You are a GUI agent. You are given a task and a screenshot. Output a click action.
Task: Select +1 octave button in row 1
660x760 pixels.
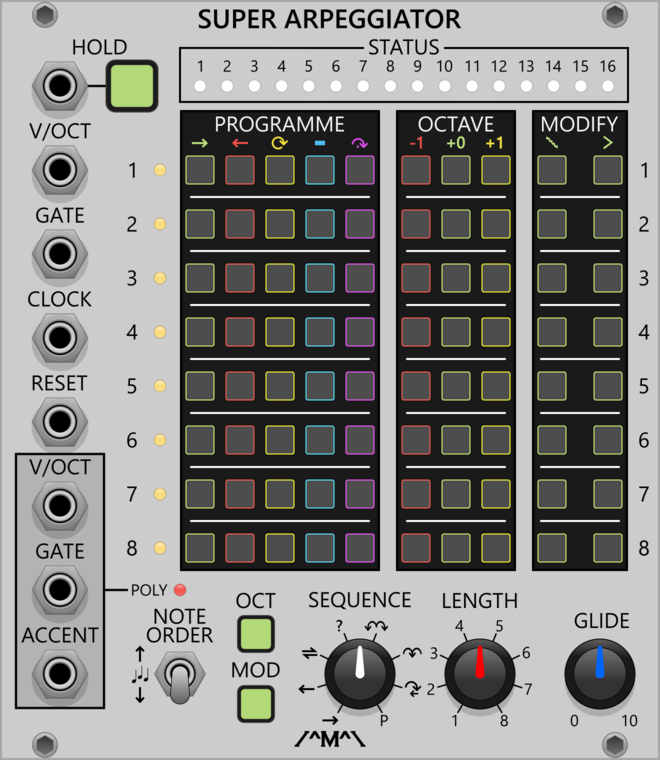coord(496,170)
